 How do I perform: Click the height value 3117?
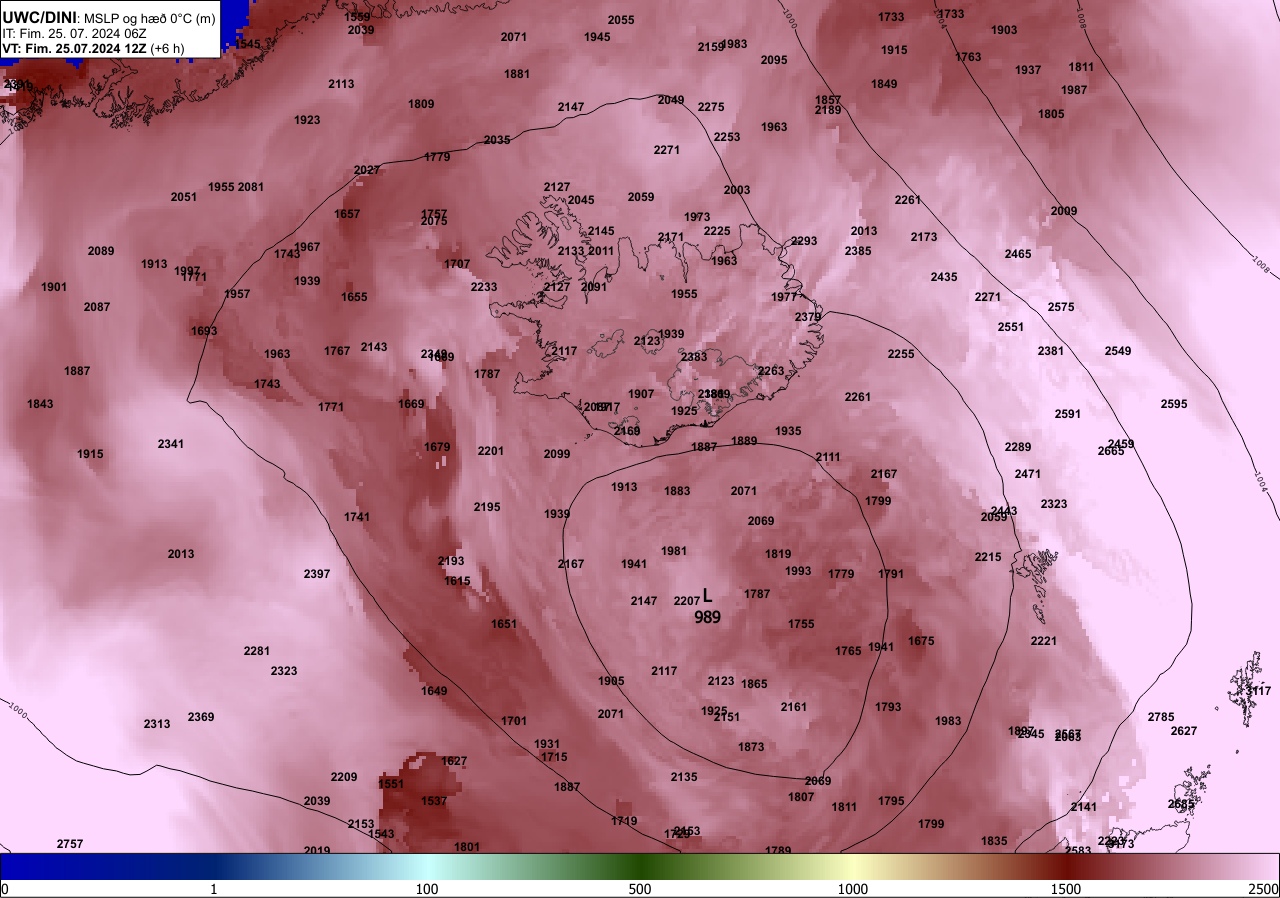click(x=1258, y=691)
